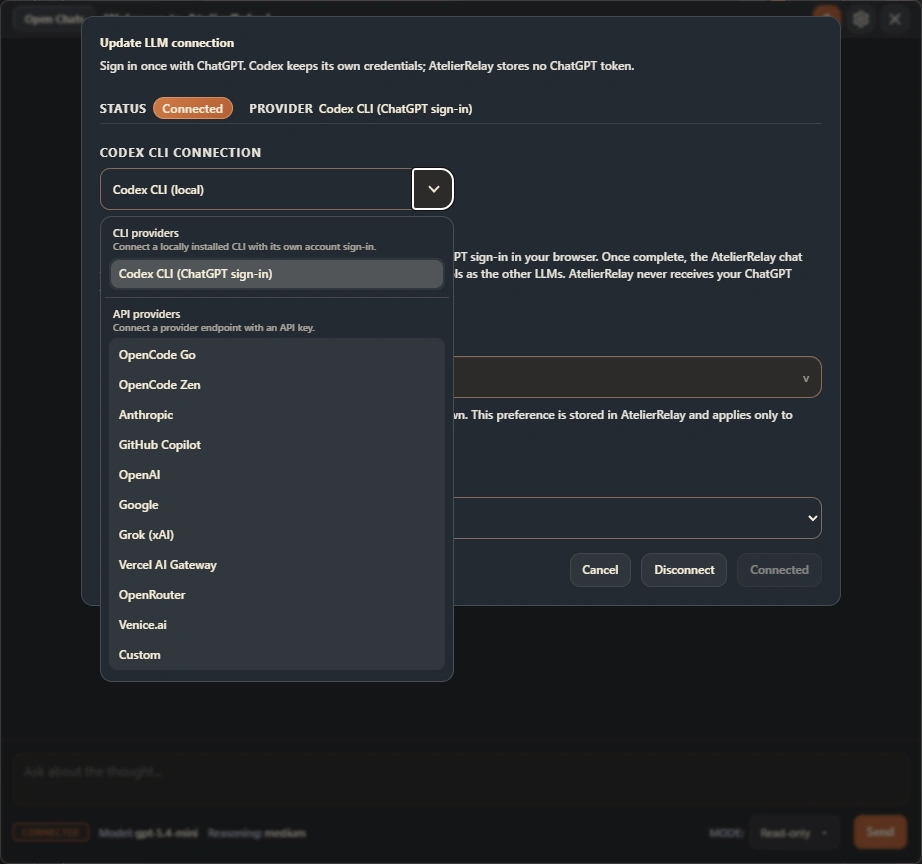Click the 'API providers' group heading
The height and width of the screenshot is (864, 922).
tap(146, 314)
